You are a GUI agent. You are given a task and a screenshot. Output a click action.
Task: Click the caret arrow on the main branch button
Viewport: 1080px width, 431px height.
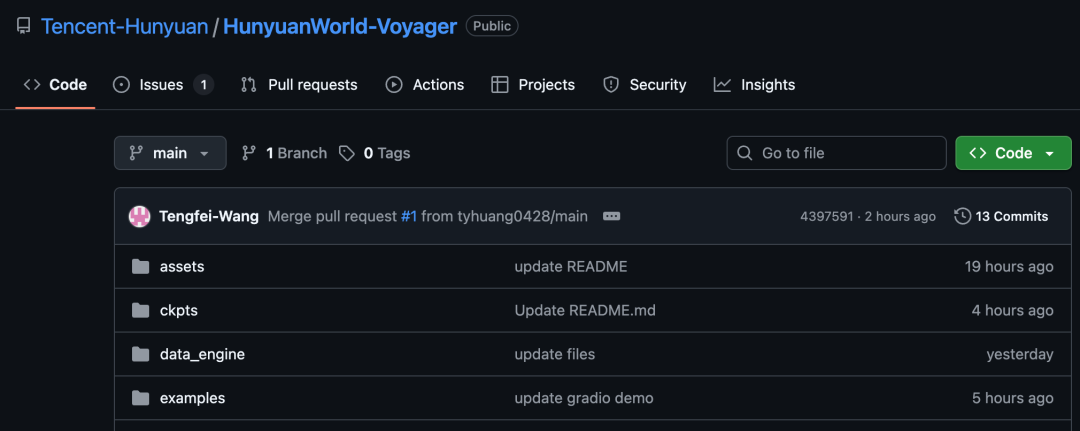point(204,154)
